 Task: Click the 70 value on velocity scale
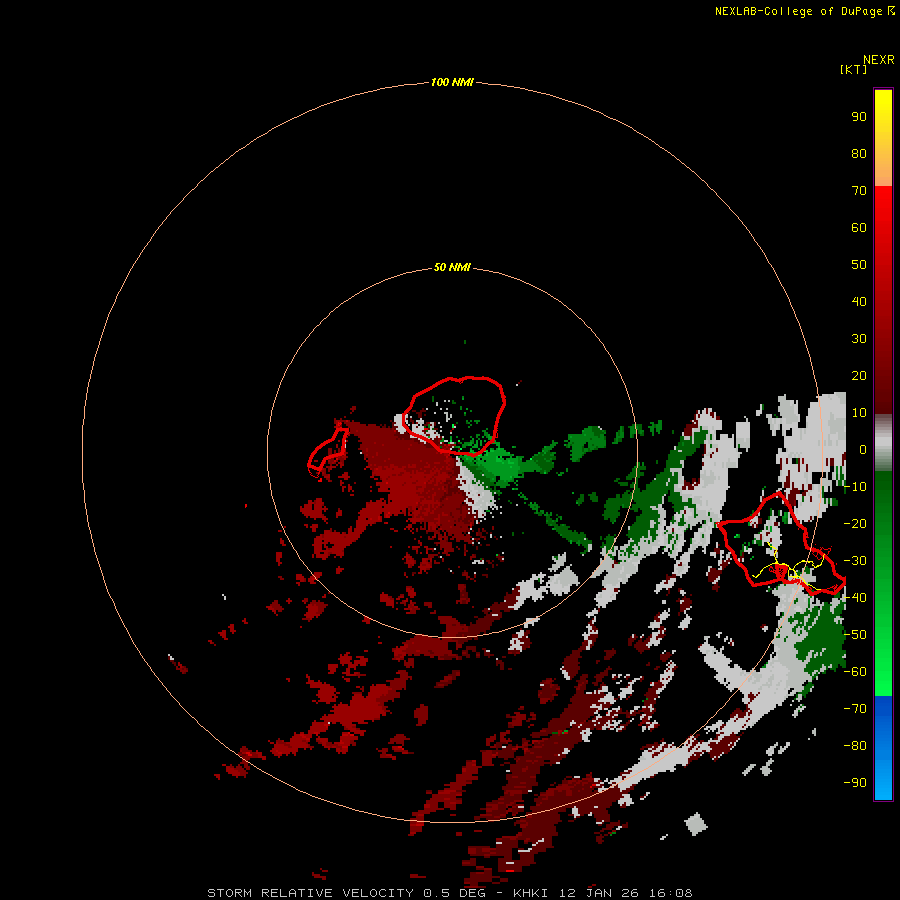859,191
